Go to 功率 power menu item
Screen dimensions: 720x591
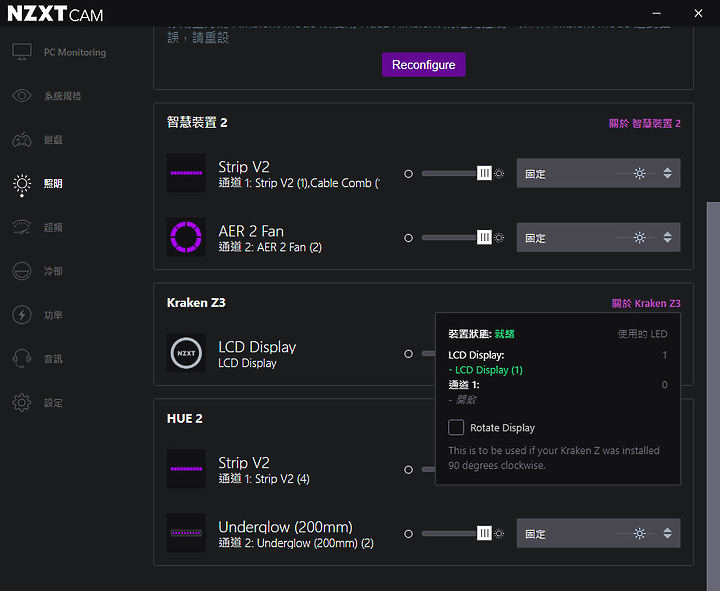coord(53,315)
